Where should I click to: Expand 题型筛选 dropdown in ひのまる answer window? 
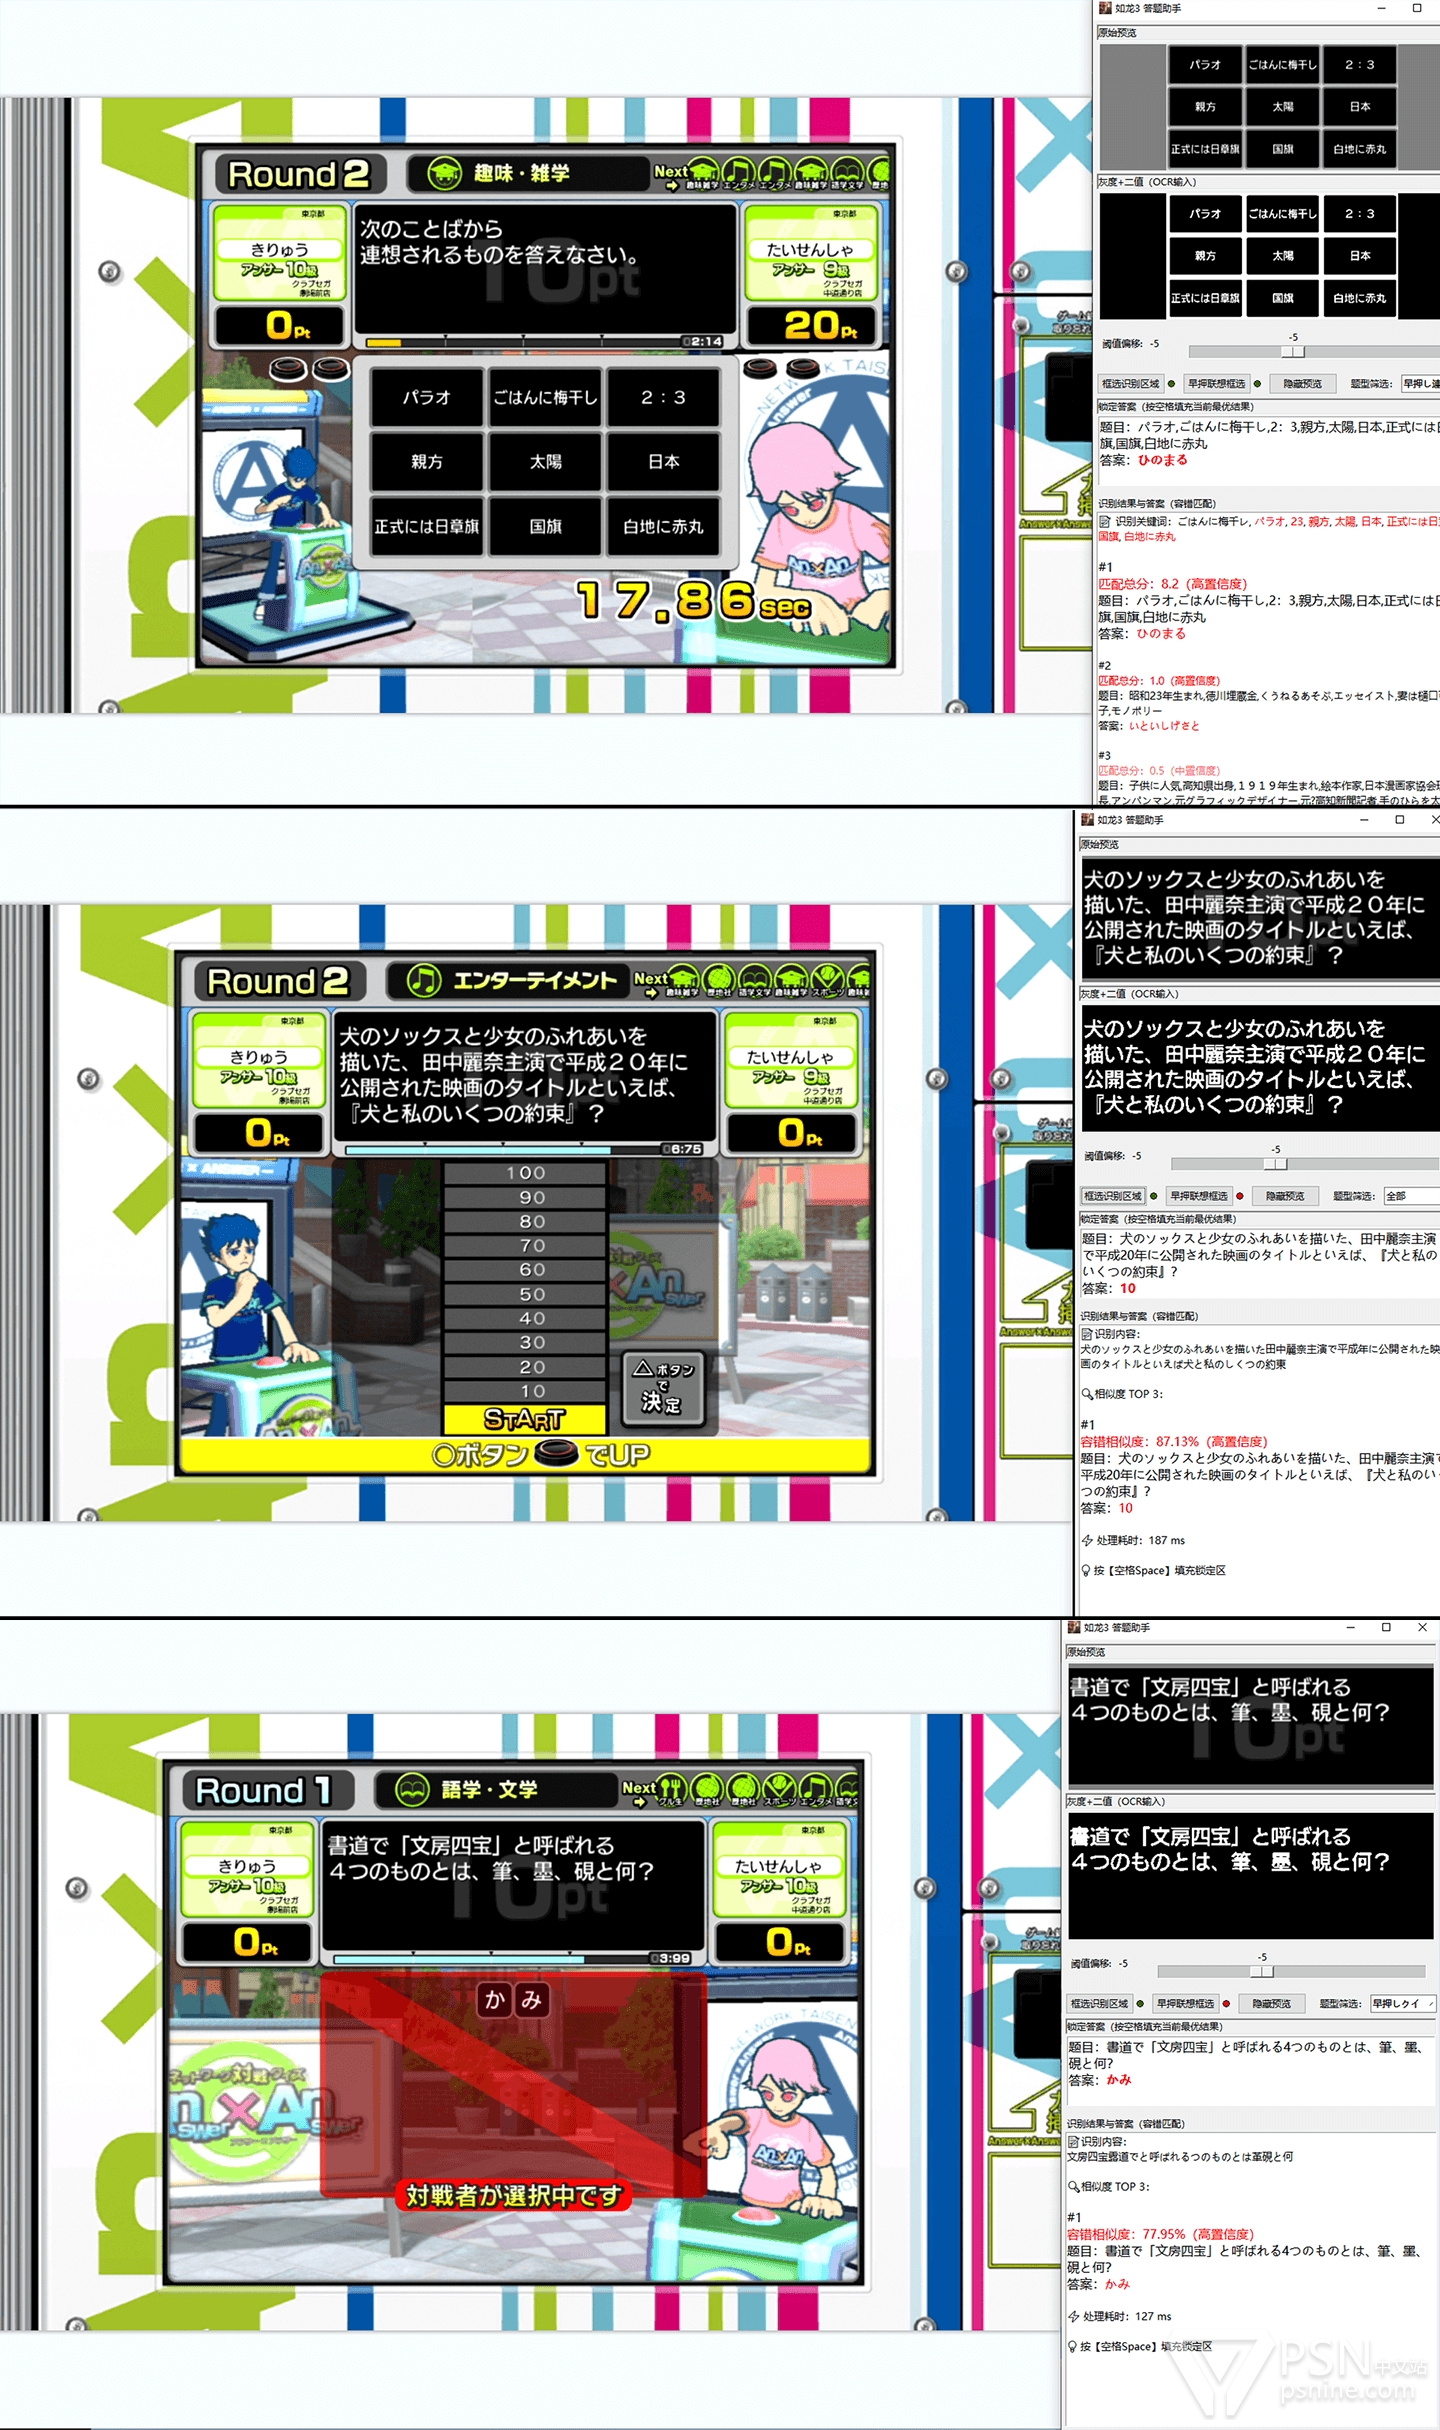tap(1420, 384)
